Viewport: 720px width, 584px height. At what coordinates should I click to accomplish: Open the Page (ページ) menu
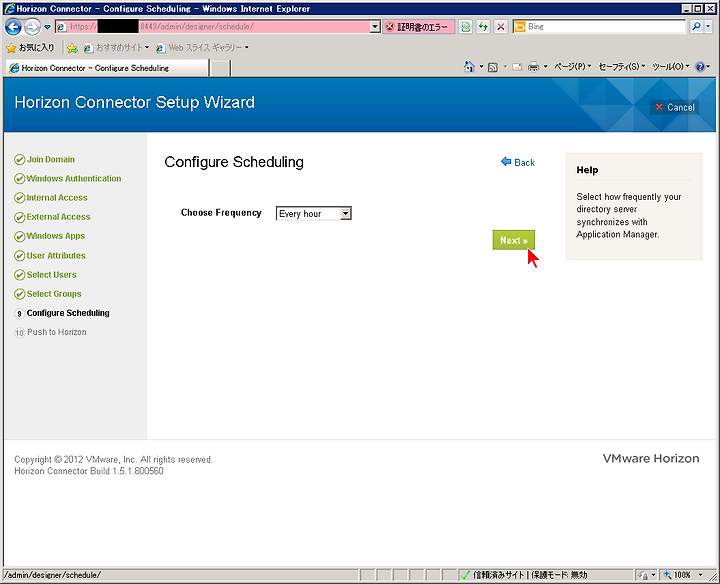[572, 67]
